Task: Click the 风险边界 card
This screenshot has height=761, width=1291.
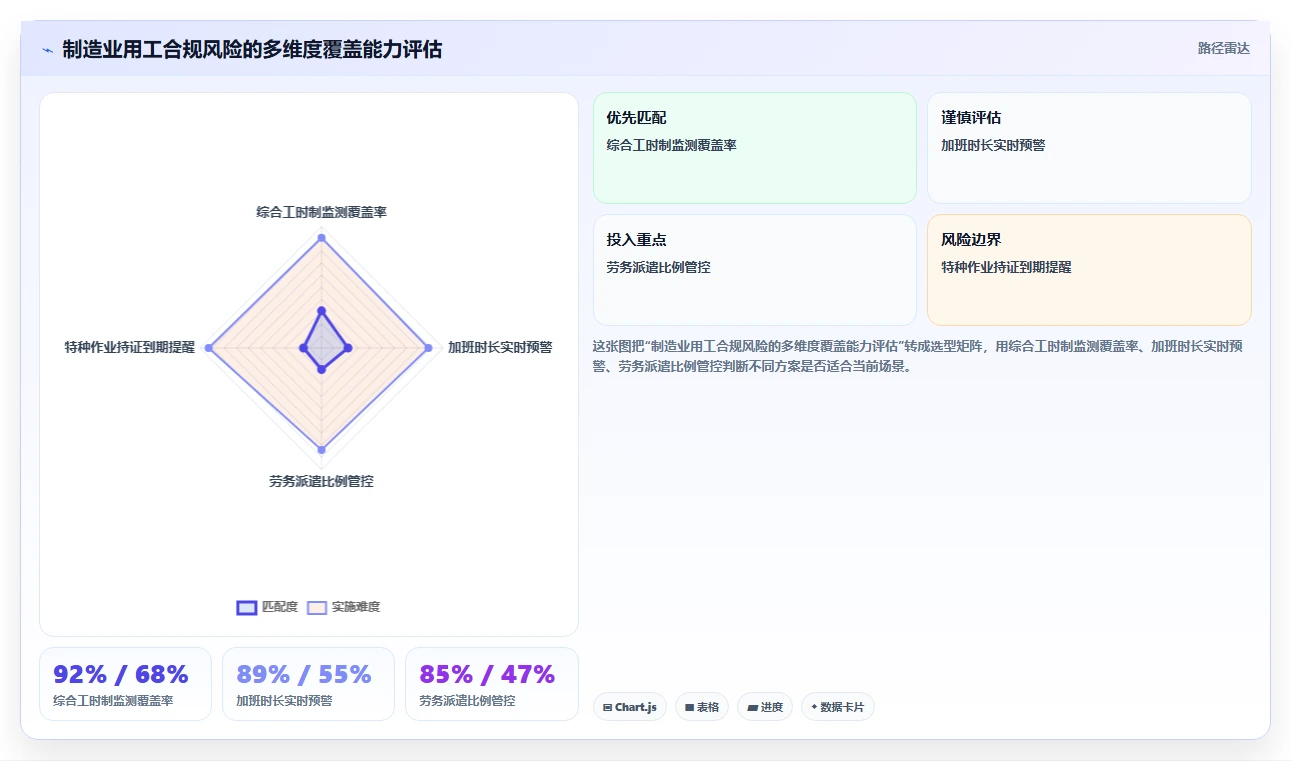Action: pos(1089,270)
